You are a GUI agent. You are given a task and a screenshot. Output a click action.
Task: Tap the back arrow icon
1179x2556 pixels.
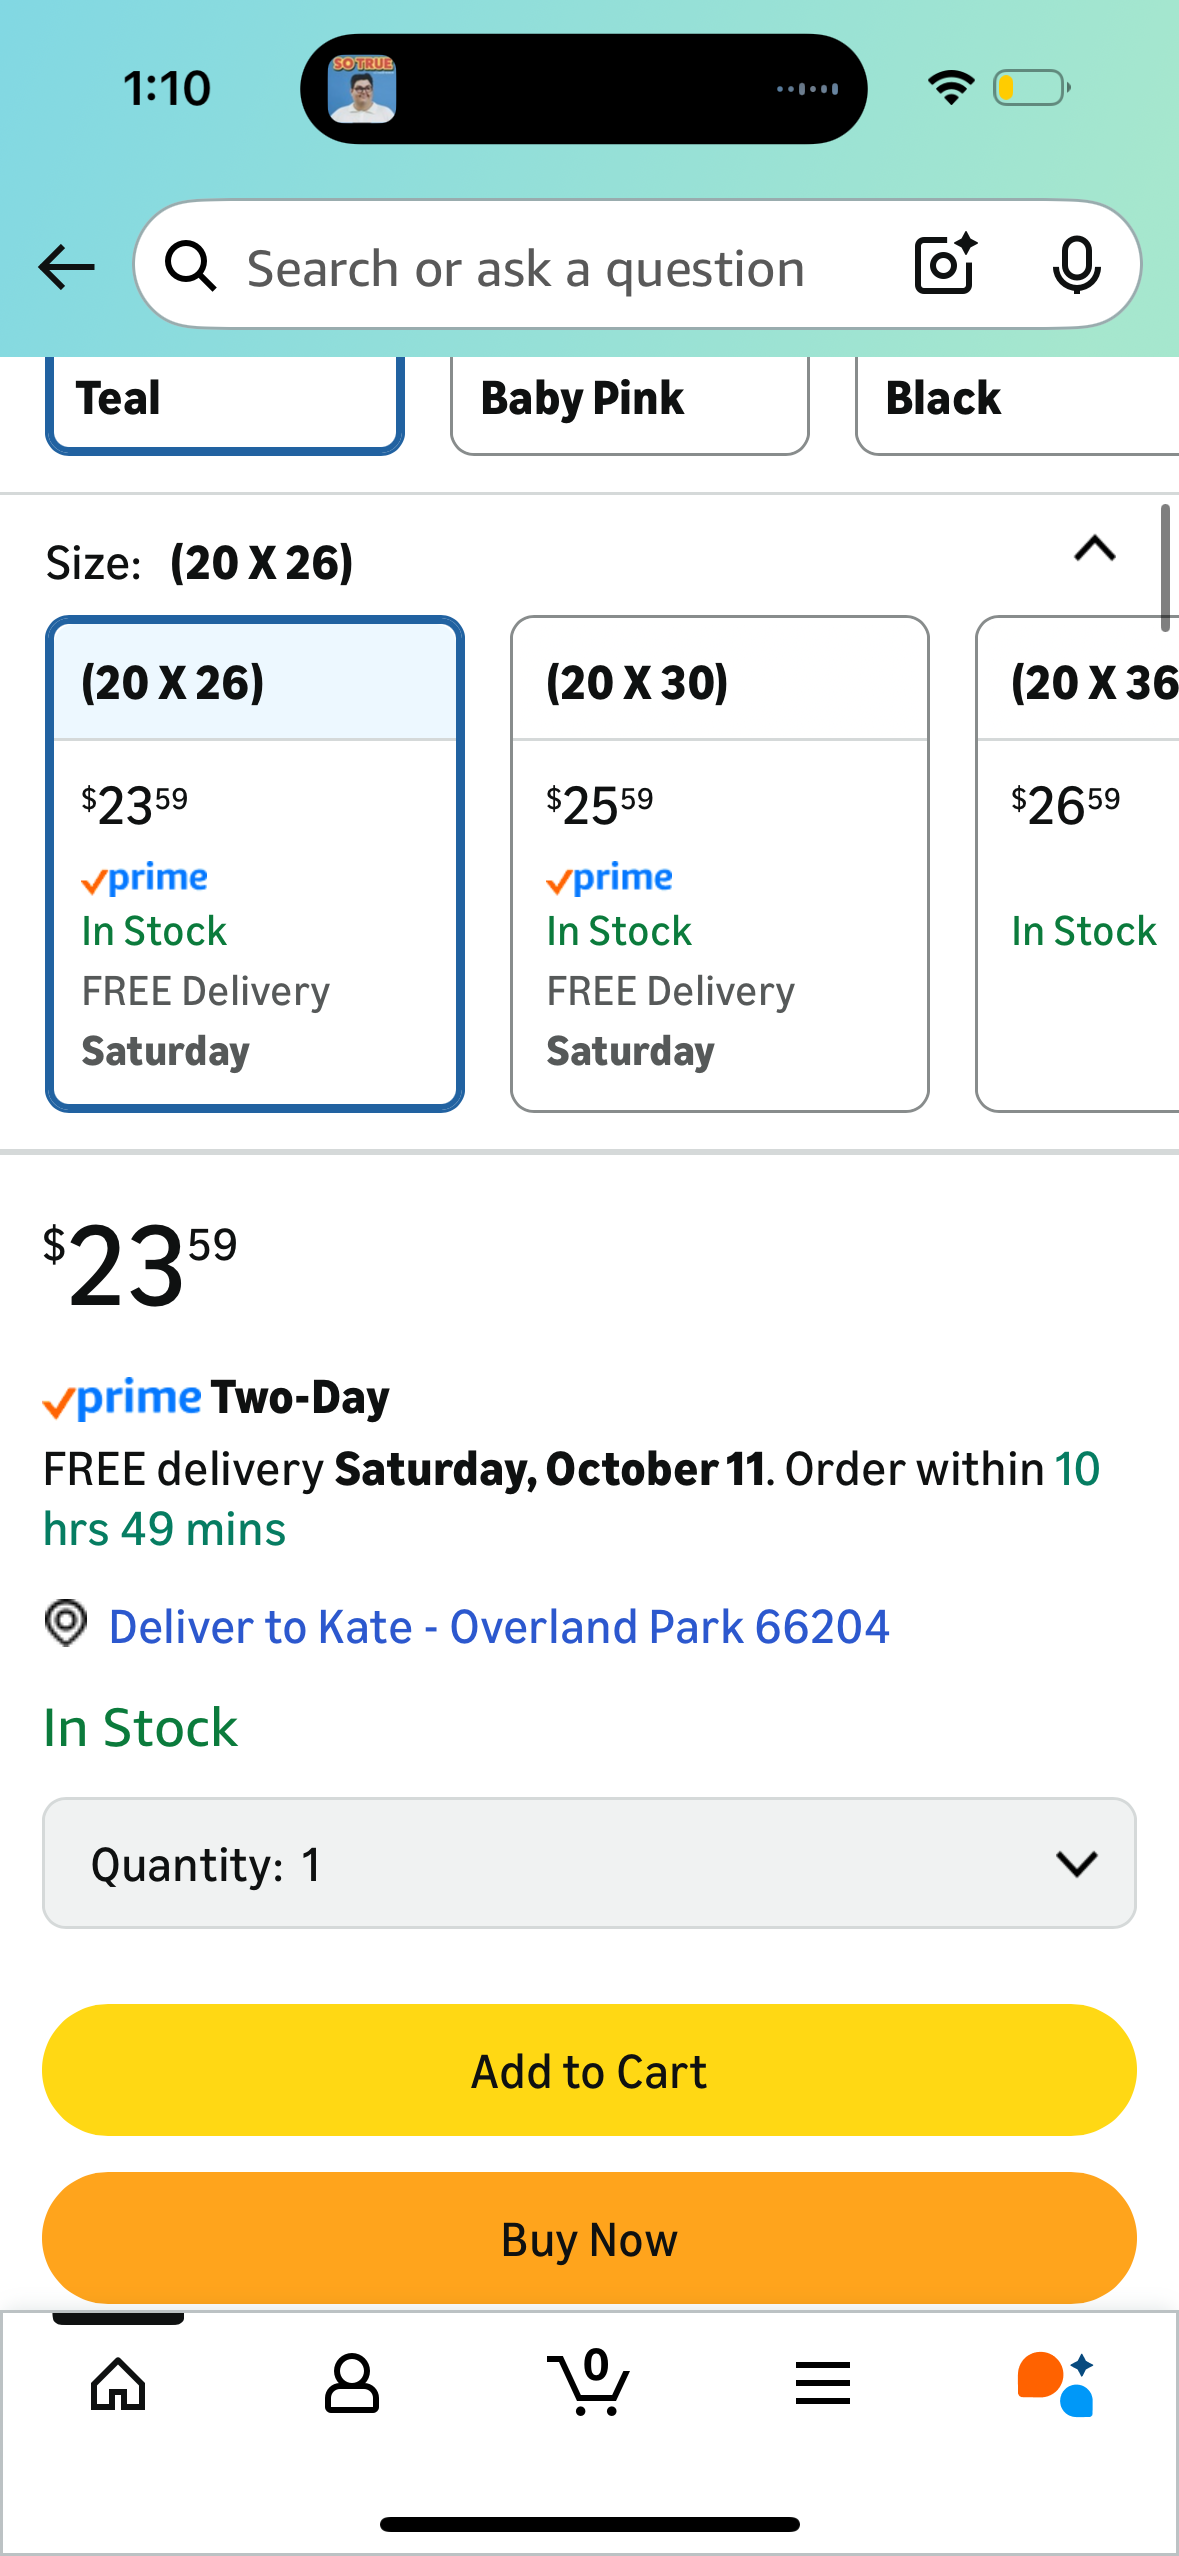[x=66, y=267]
